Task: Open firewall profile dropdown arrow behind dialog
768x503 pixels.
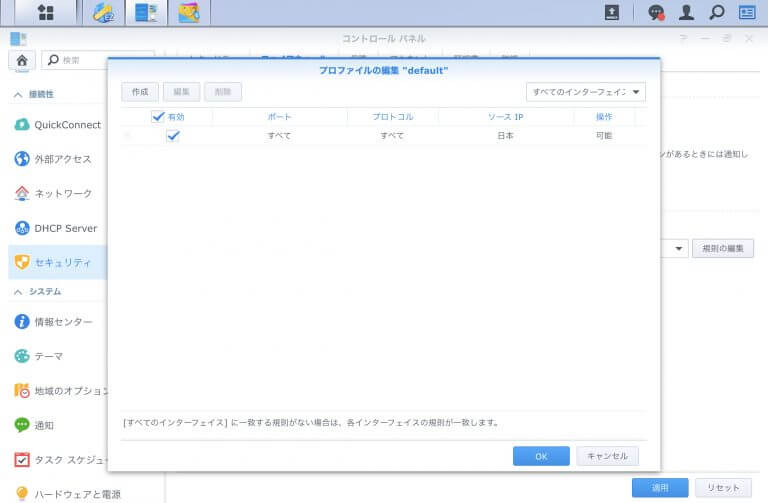Action: tap(678, 249)
